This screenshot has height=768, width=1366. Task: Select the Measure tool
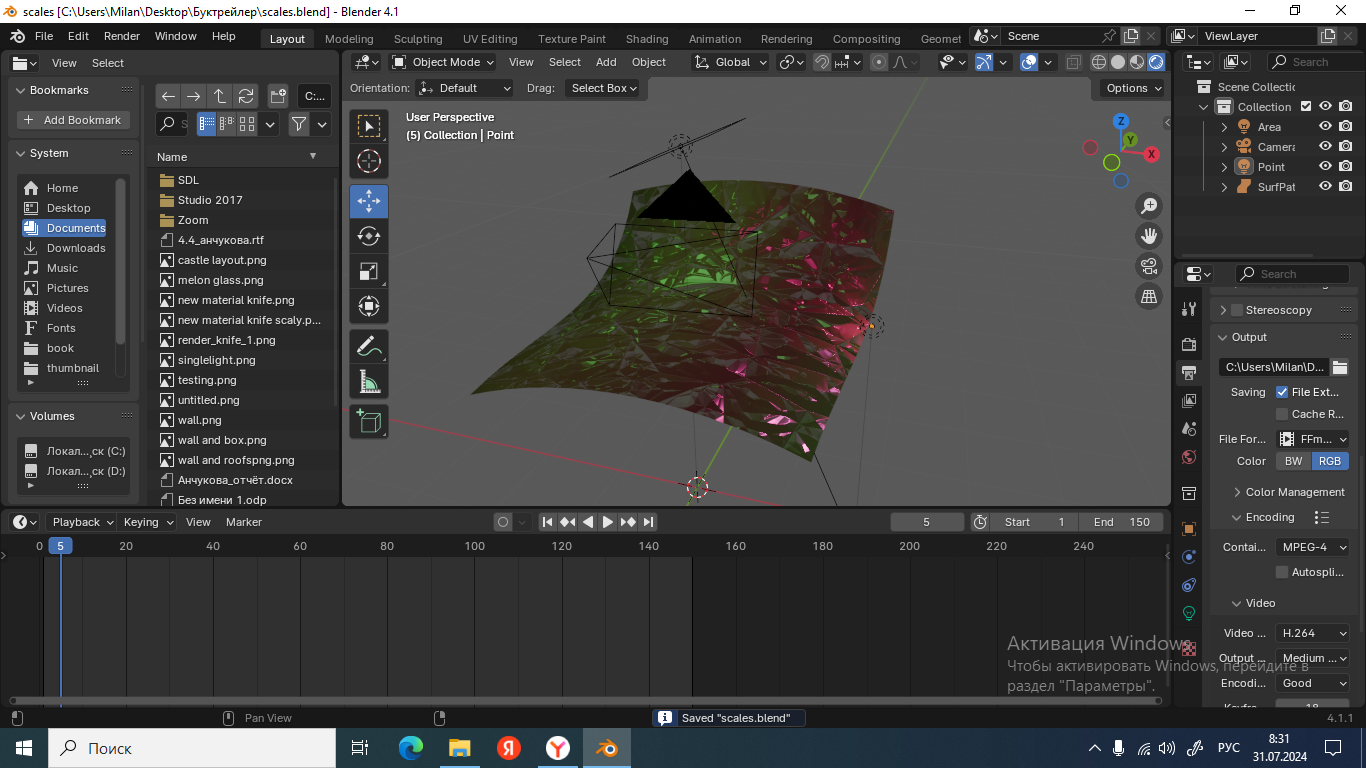point(369,382)
